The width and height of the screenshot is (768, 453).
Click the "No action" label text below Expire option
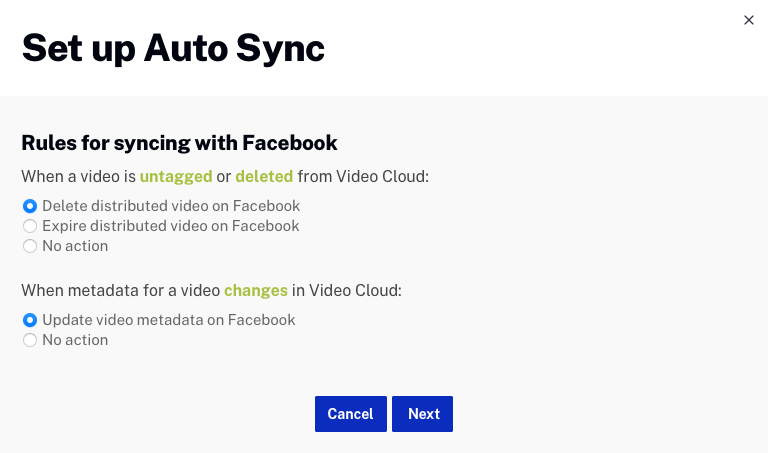point(75,246)
